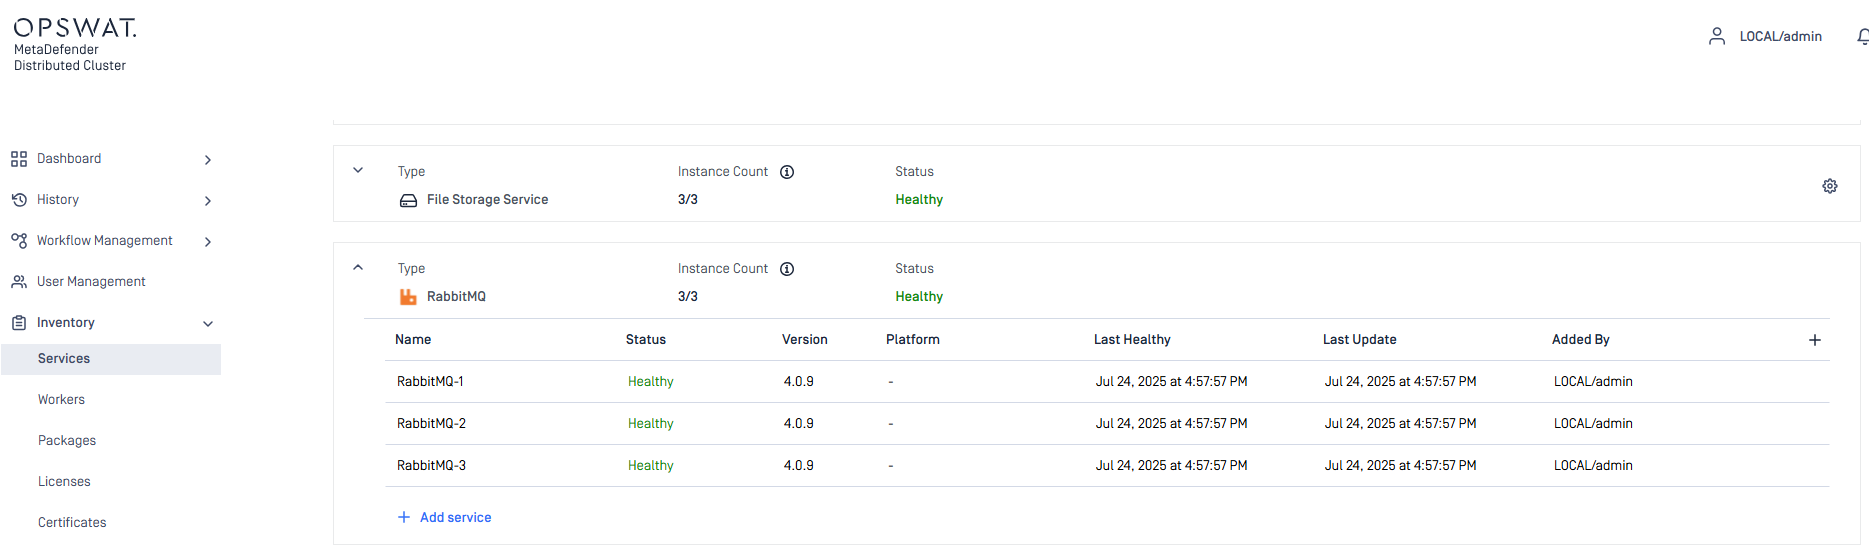
Task: Open the Workers page in sidebar
Action: point(61,400)
